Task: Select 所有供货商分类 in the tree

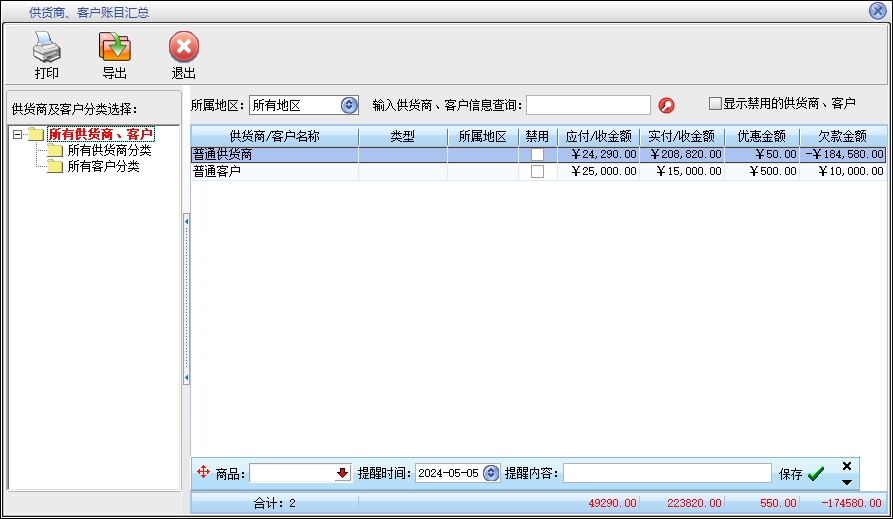Action: [109, 150]
